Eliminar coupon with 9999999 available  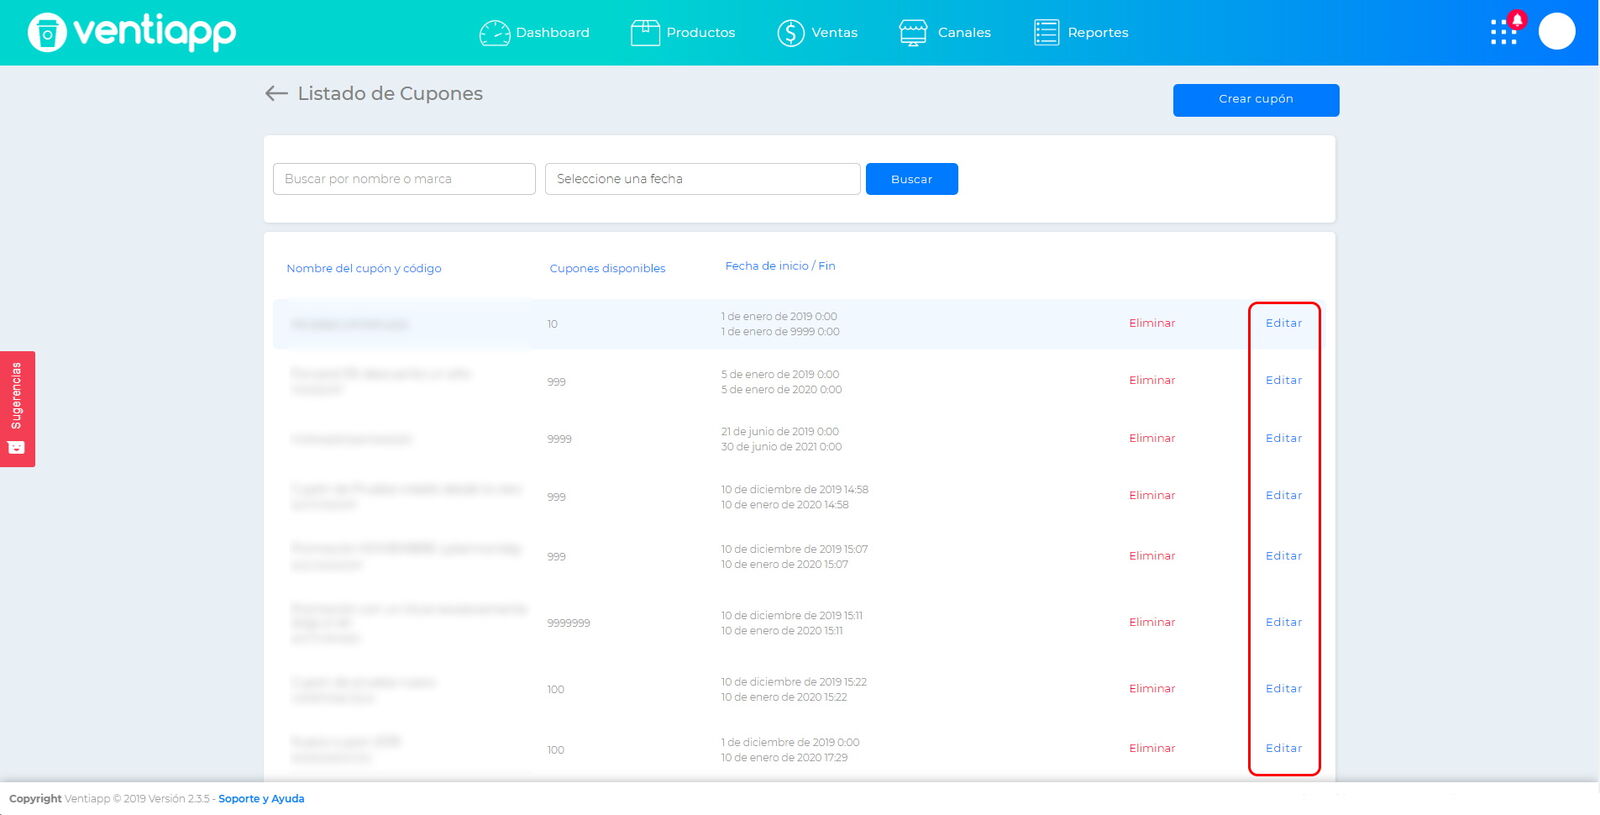pos(1152,622)
